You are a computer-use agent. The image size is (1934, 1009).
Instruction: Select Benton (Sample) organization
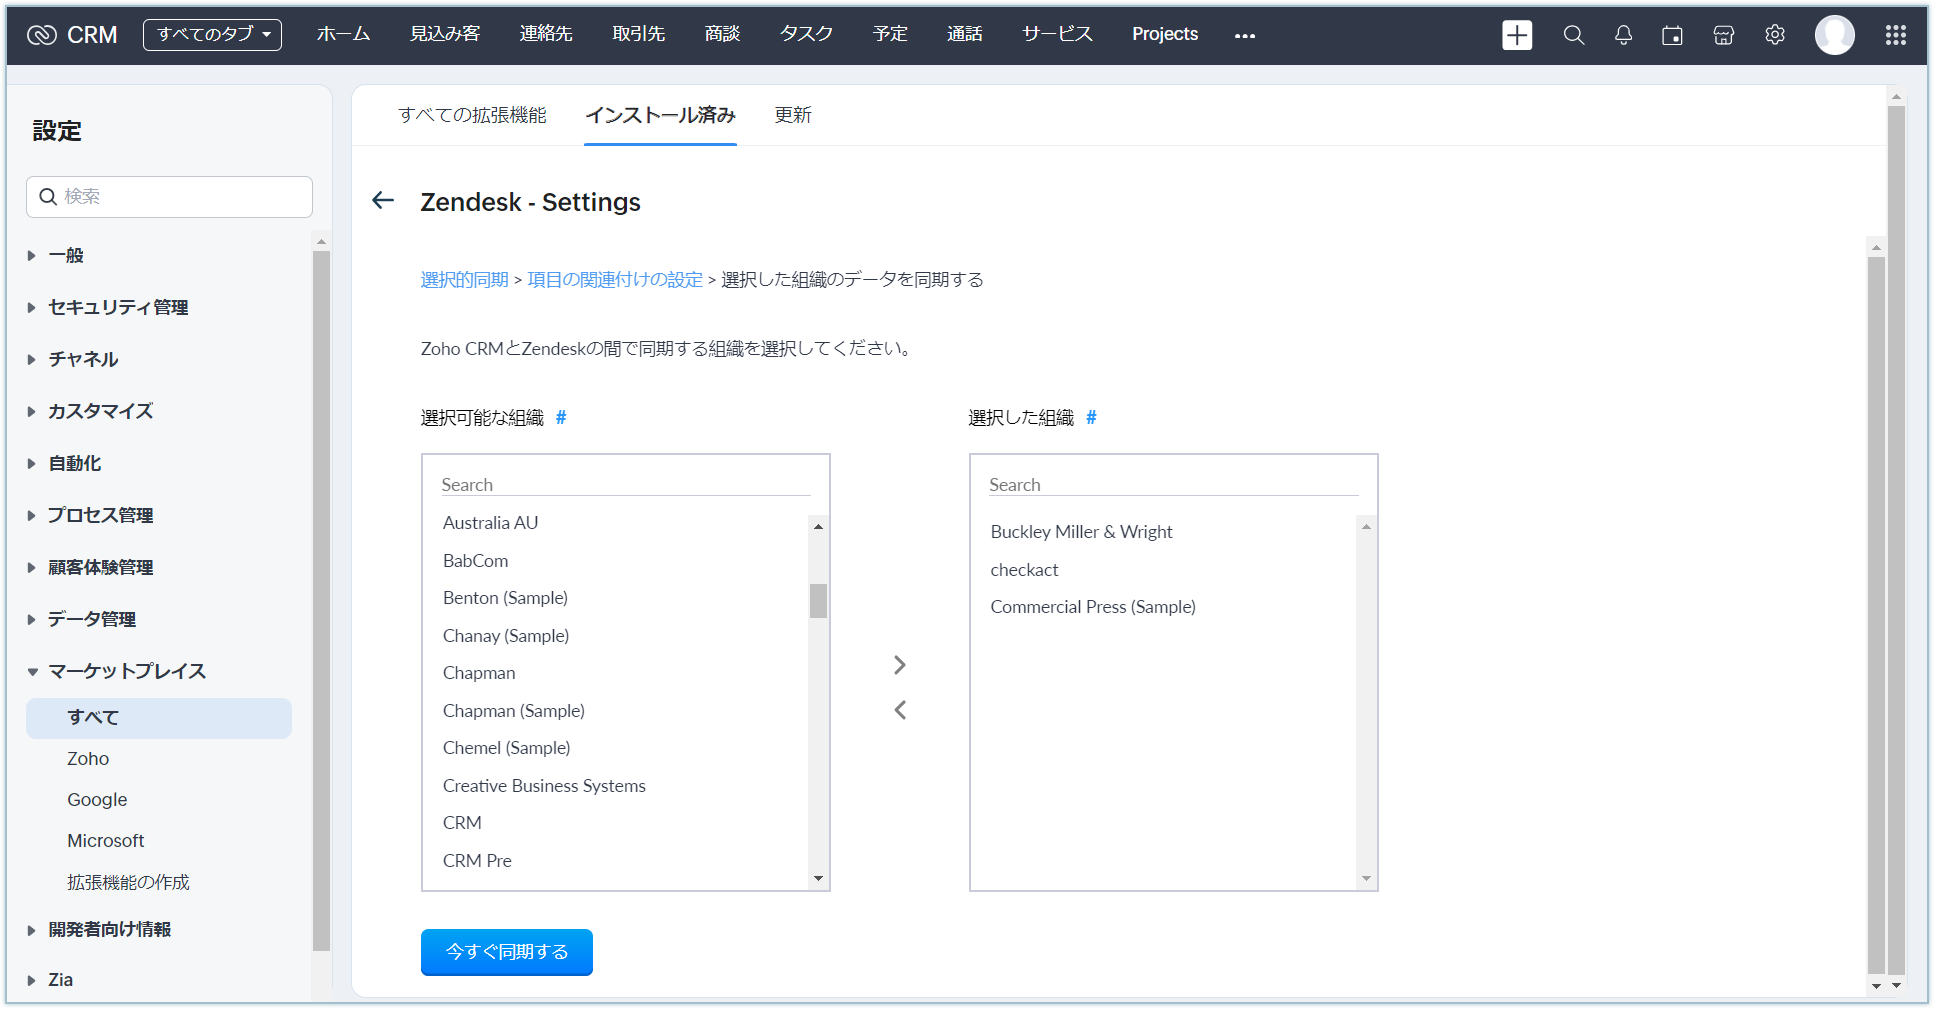505,598
